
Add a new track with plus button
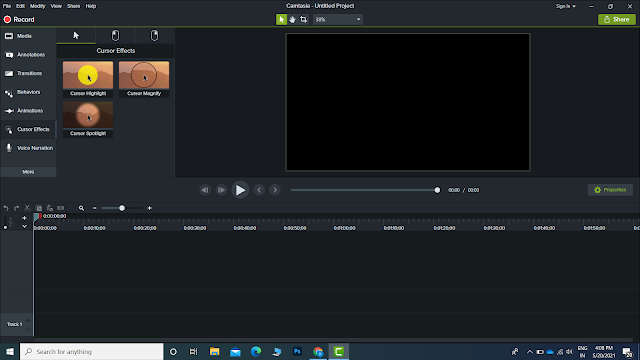(24, 218)
